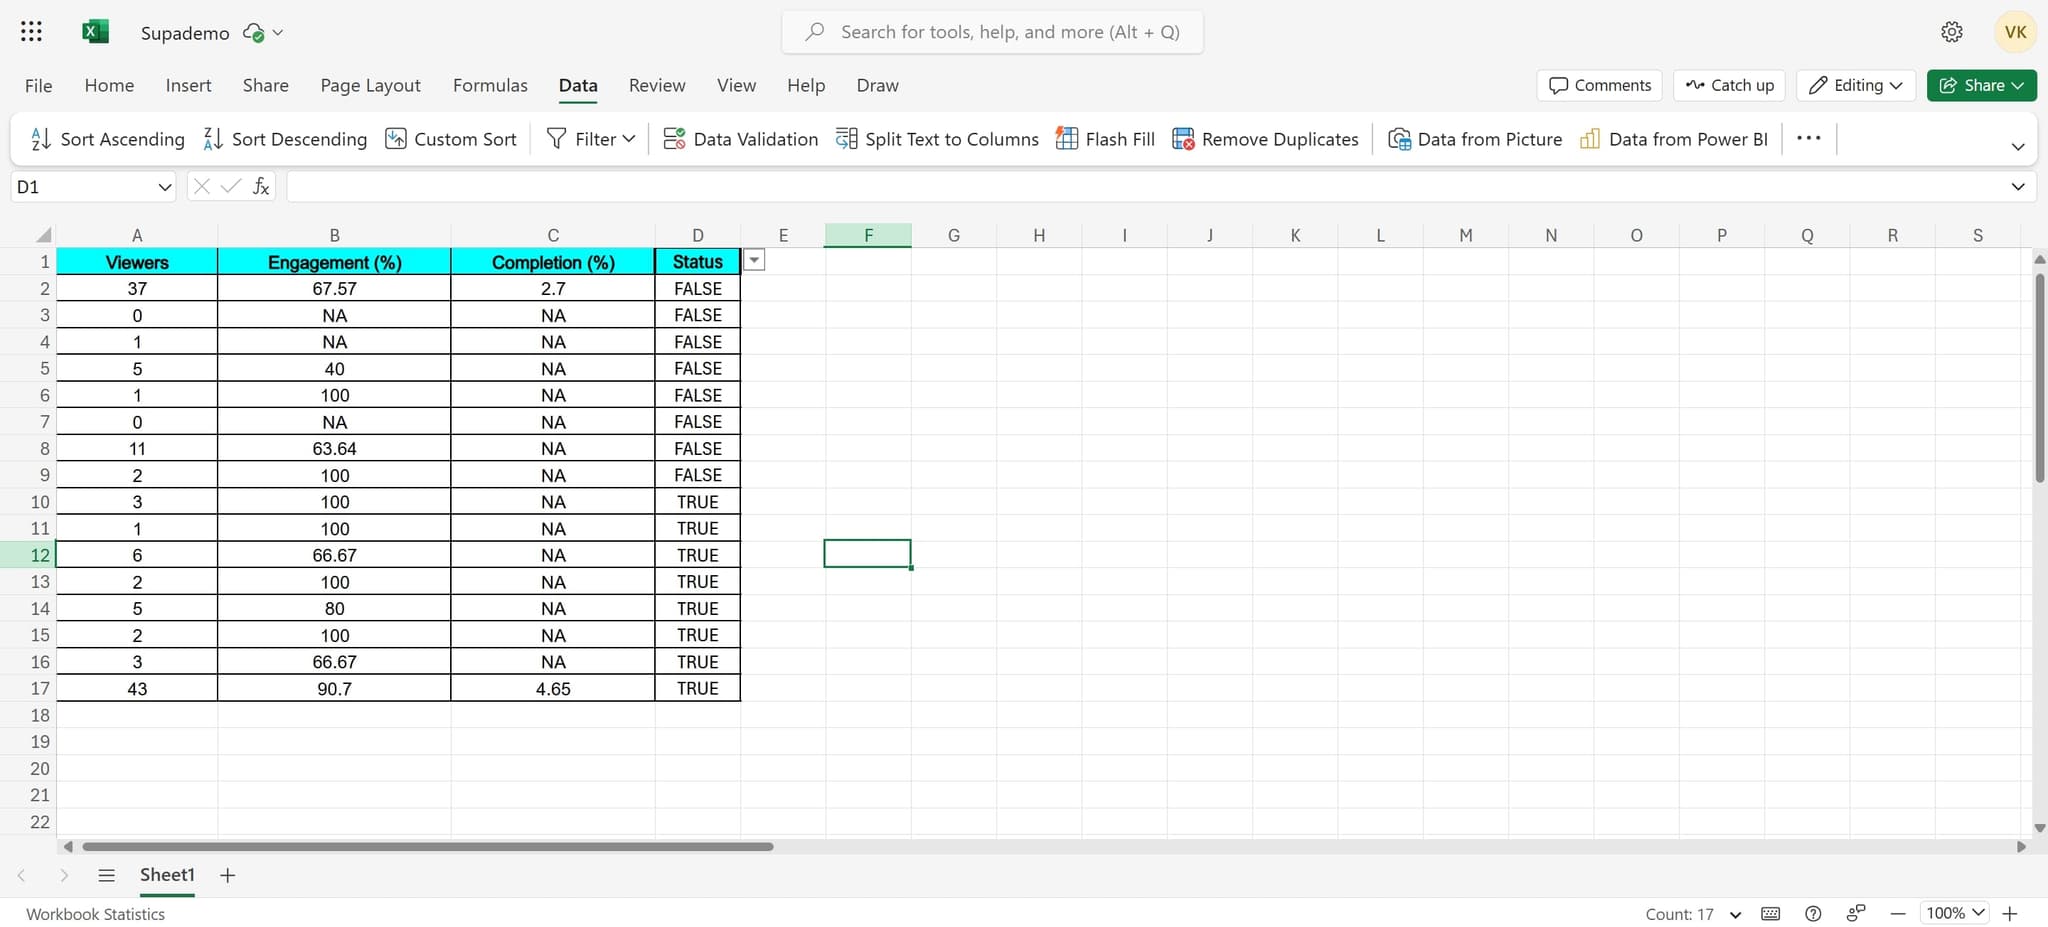Image resolution: width=2048 pixels, height=927 pixels.
Task: Apply Flash Fill to the data
Action: [1105, 139]
